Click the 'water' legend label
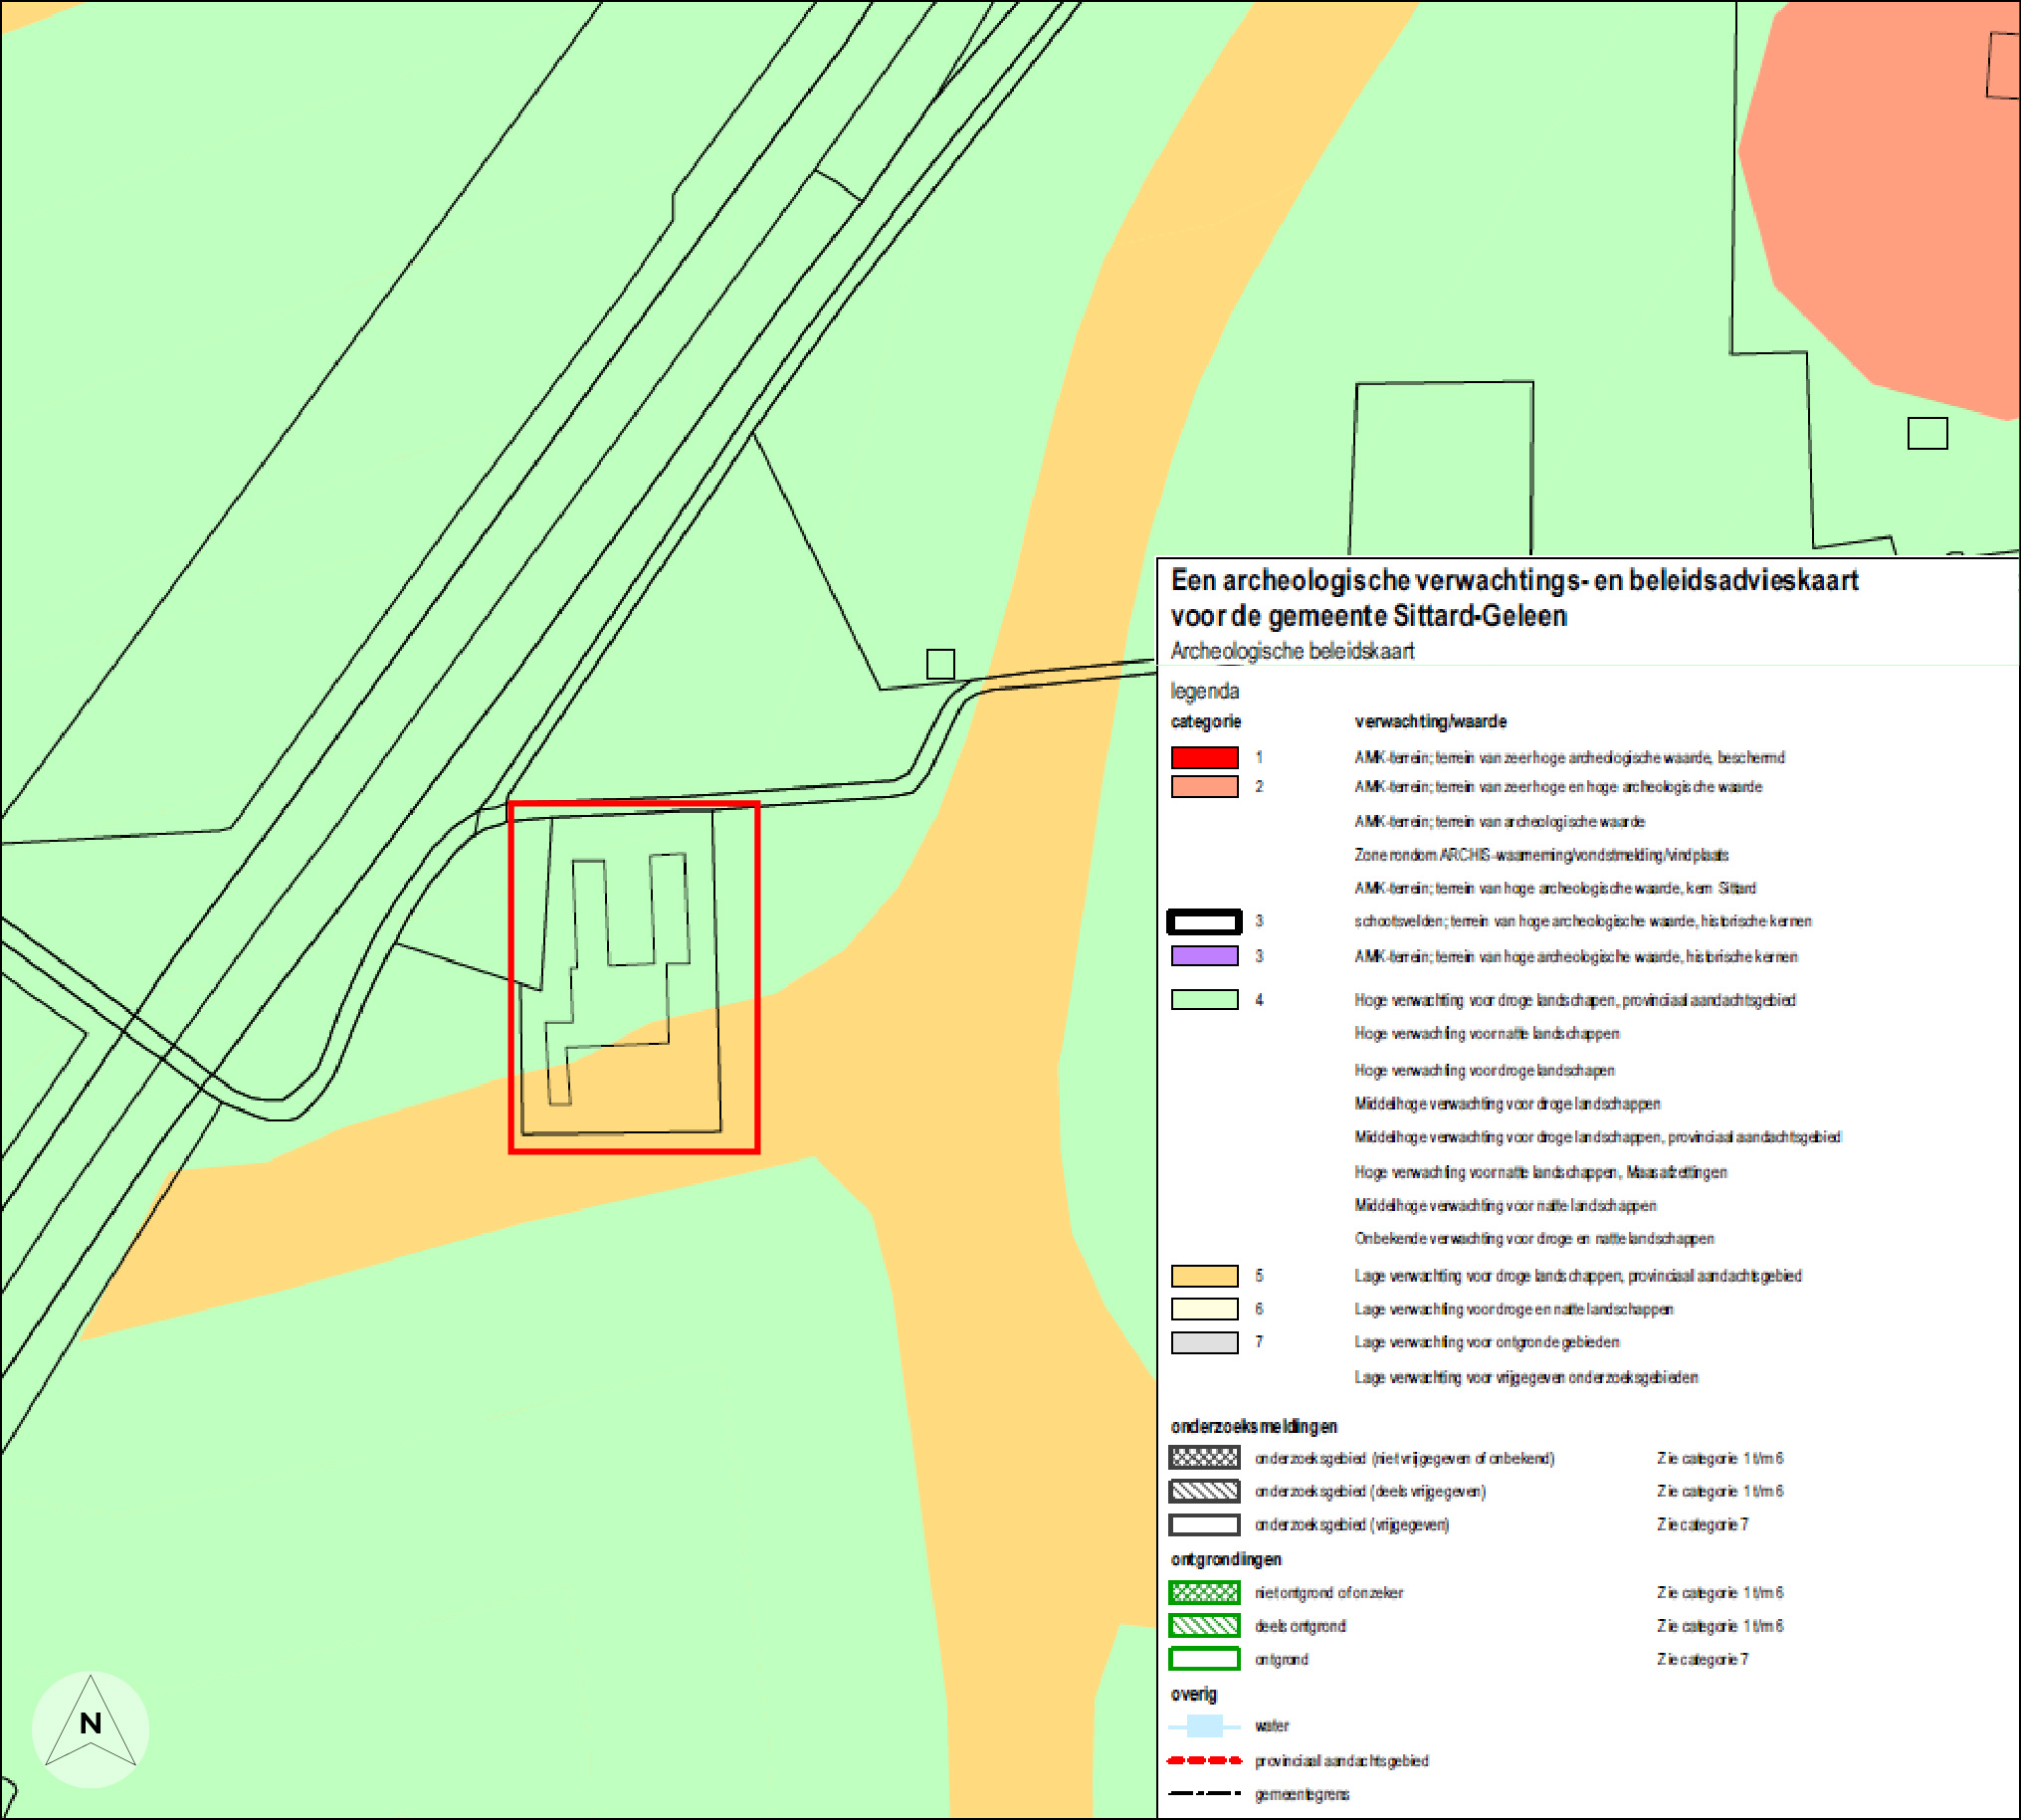Screen dimensions: 2021x1820 (x=1272, y=1726)
